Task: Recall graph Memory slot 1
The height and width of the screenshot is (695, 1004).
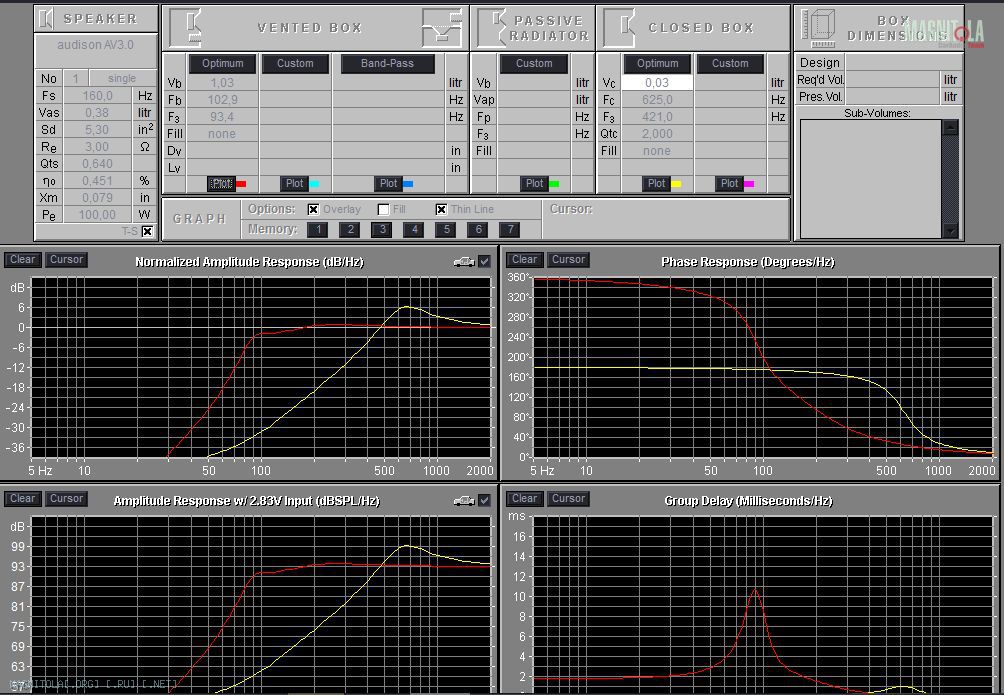Action: (318, 229)
